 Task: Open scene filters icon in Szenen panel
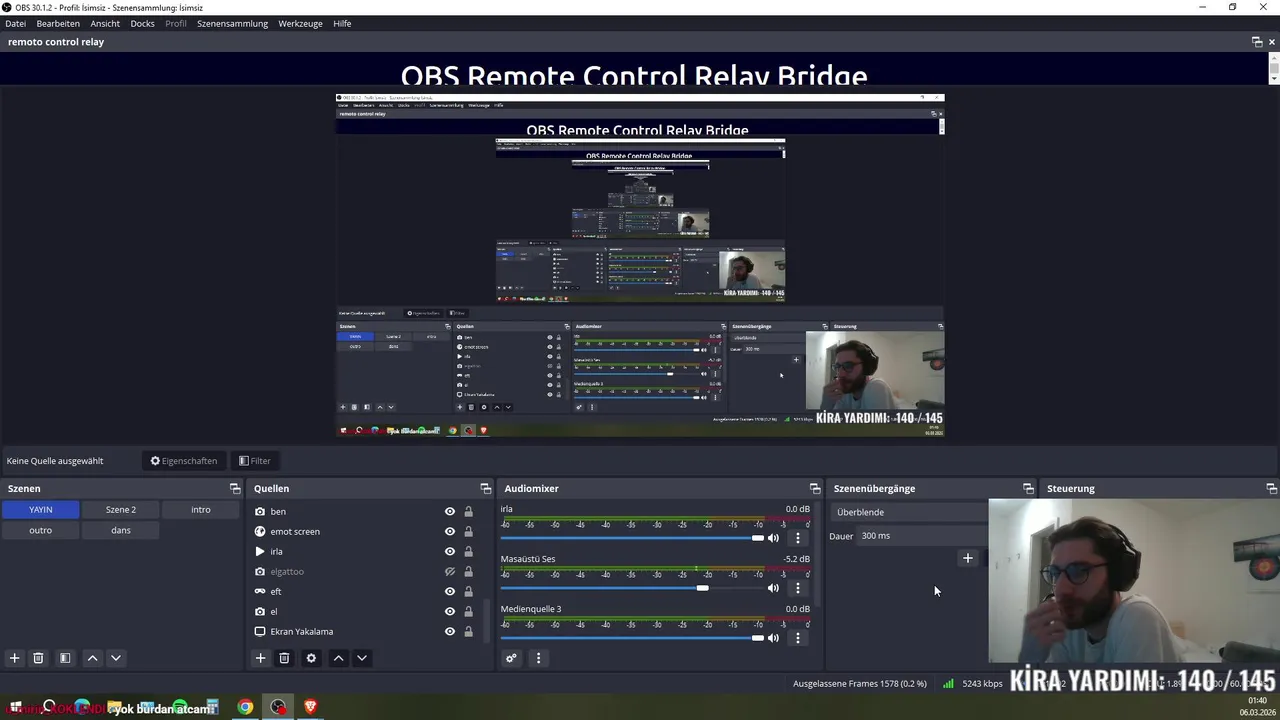coord(65,658)
